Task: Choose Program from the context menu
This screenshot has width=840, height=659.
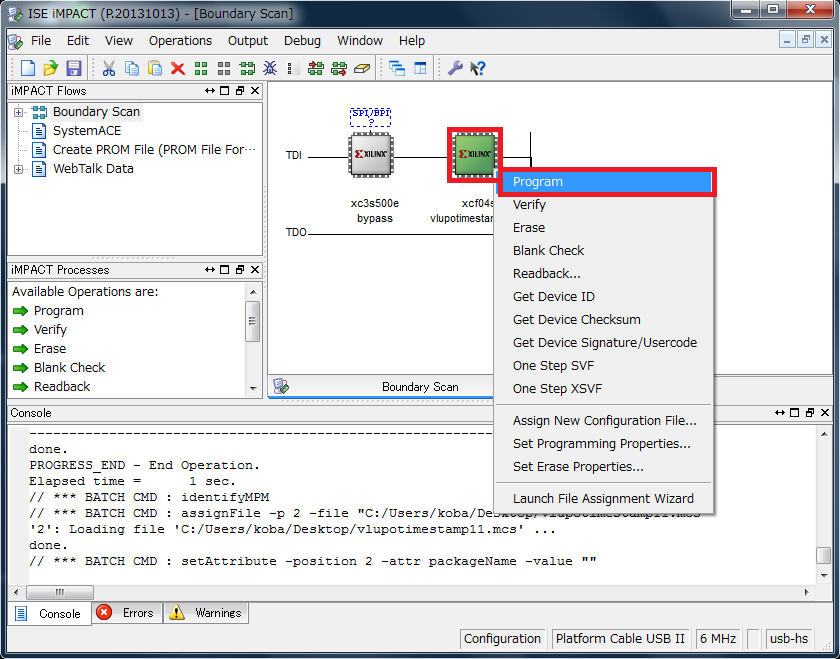Action: [605, 182]
